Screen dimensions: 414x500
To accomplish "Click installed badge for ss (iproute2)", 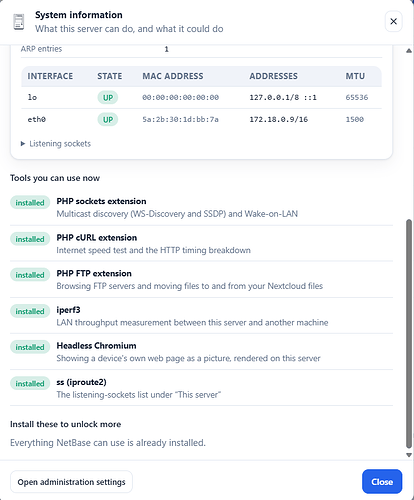I will (30, 384).
